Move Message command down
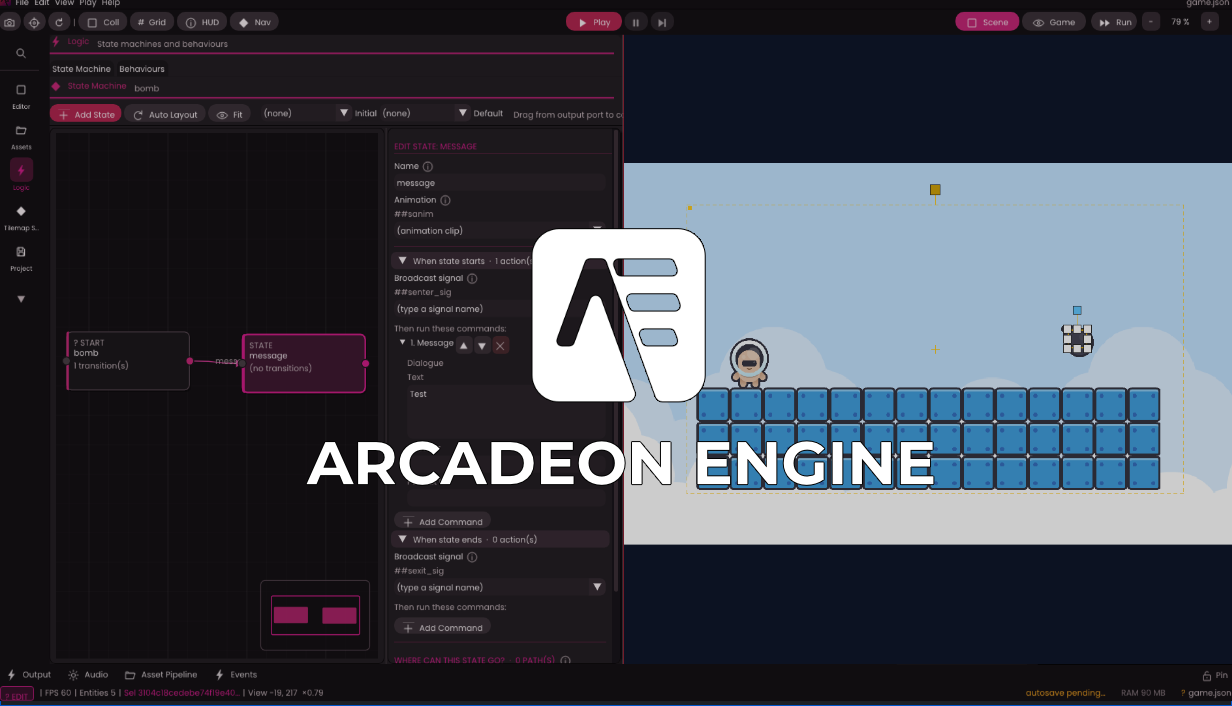1232x706 pixels. click(x=482, y=345)
